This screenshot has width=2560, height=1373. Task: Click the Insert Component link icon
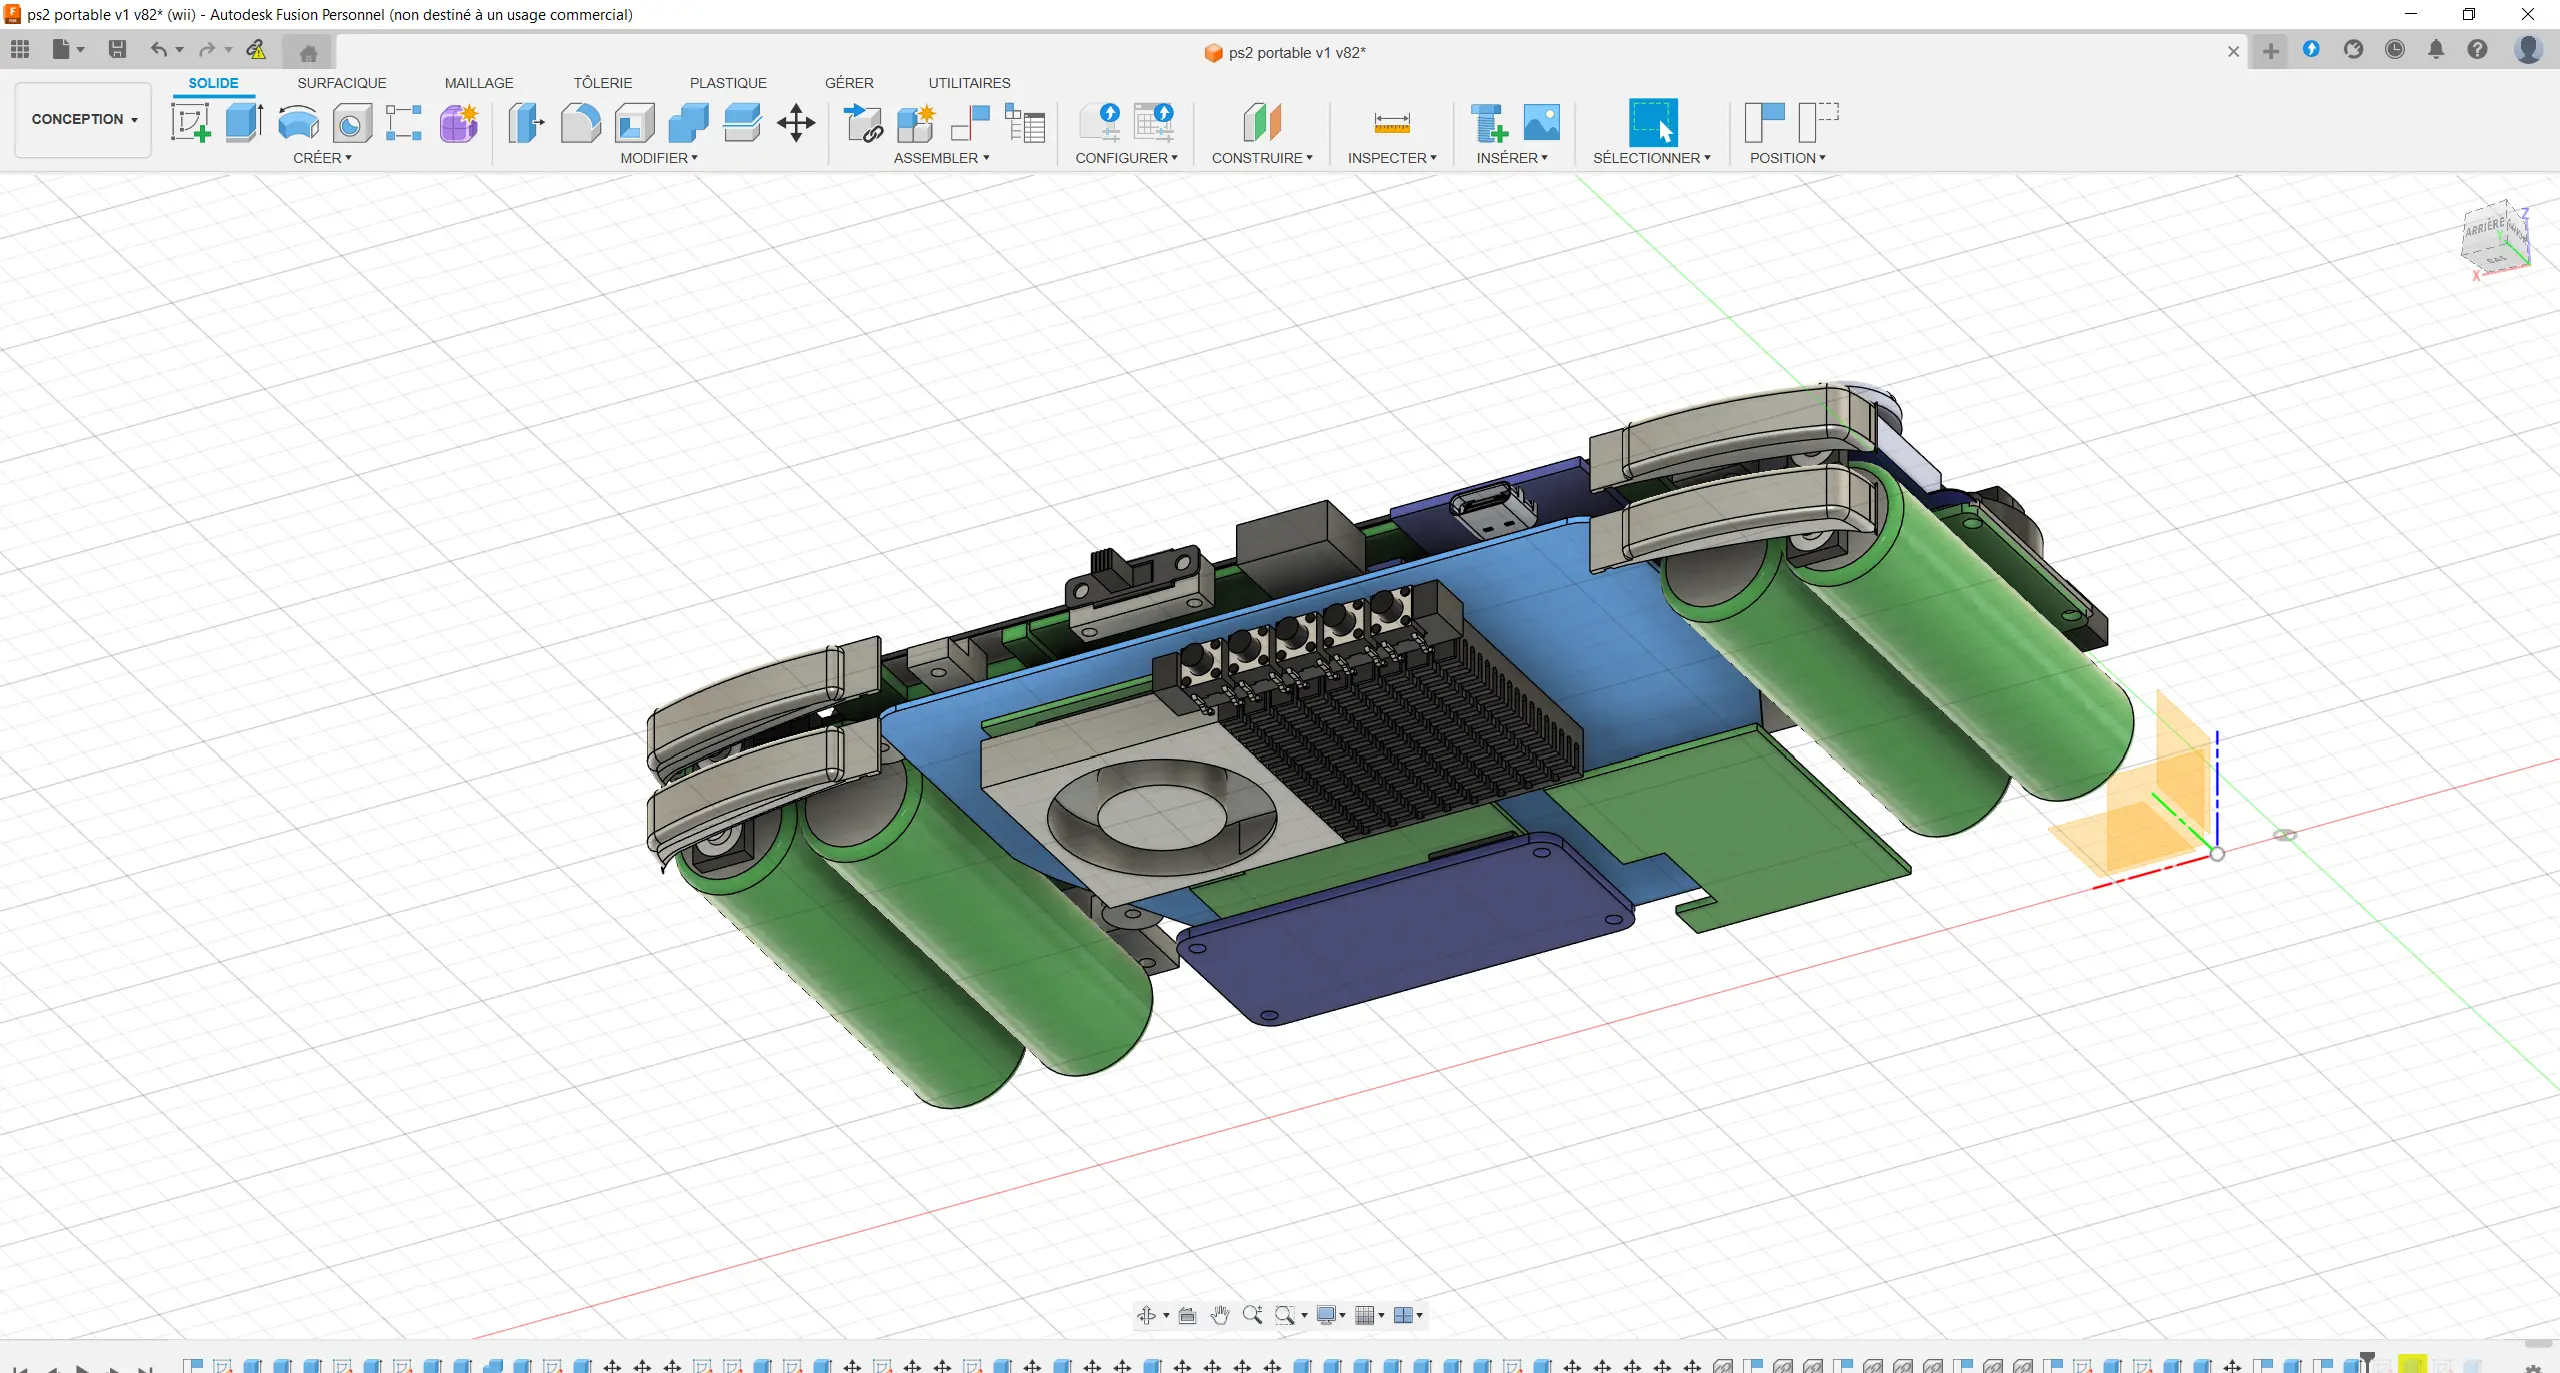863,124
